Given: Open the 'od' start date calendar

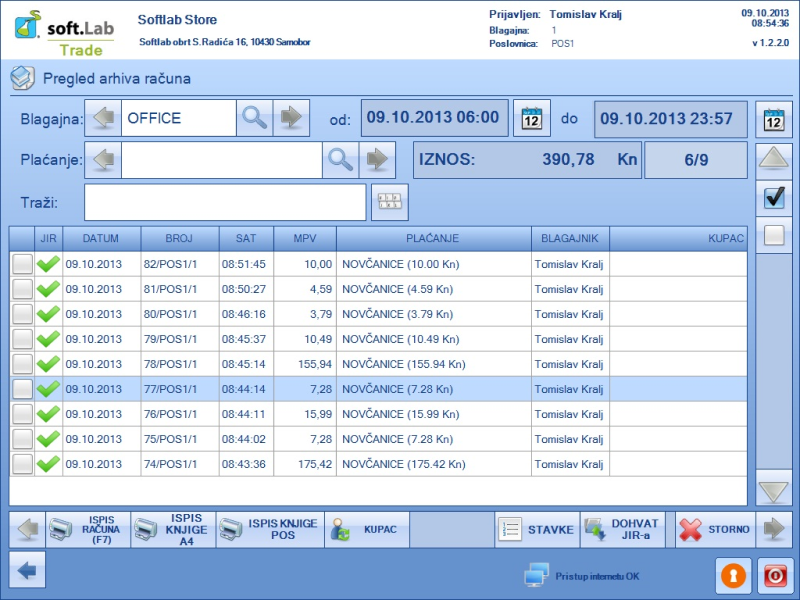Looking at the screenshot, I should point(532,119).
